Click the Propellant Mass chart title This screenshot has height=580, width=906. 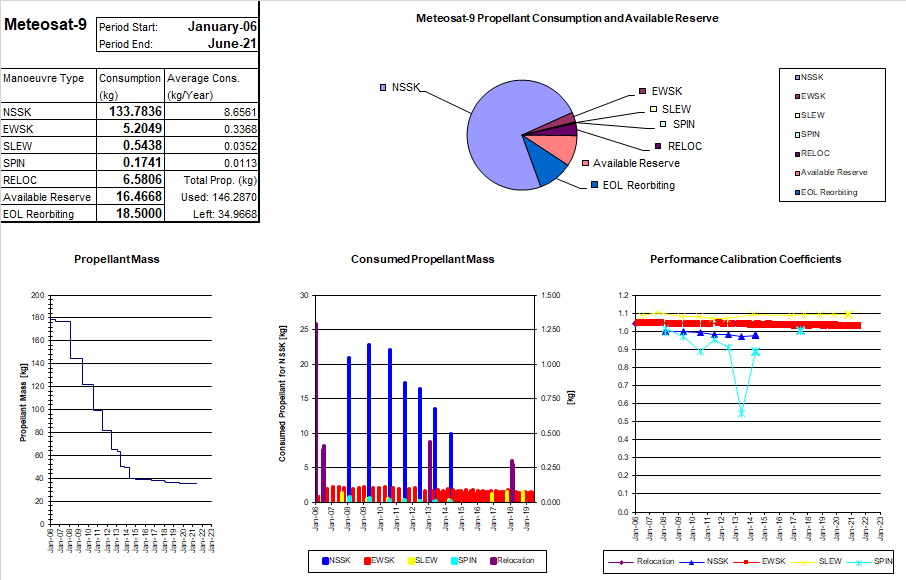[x=117, y=259]
